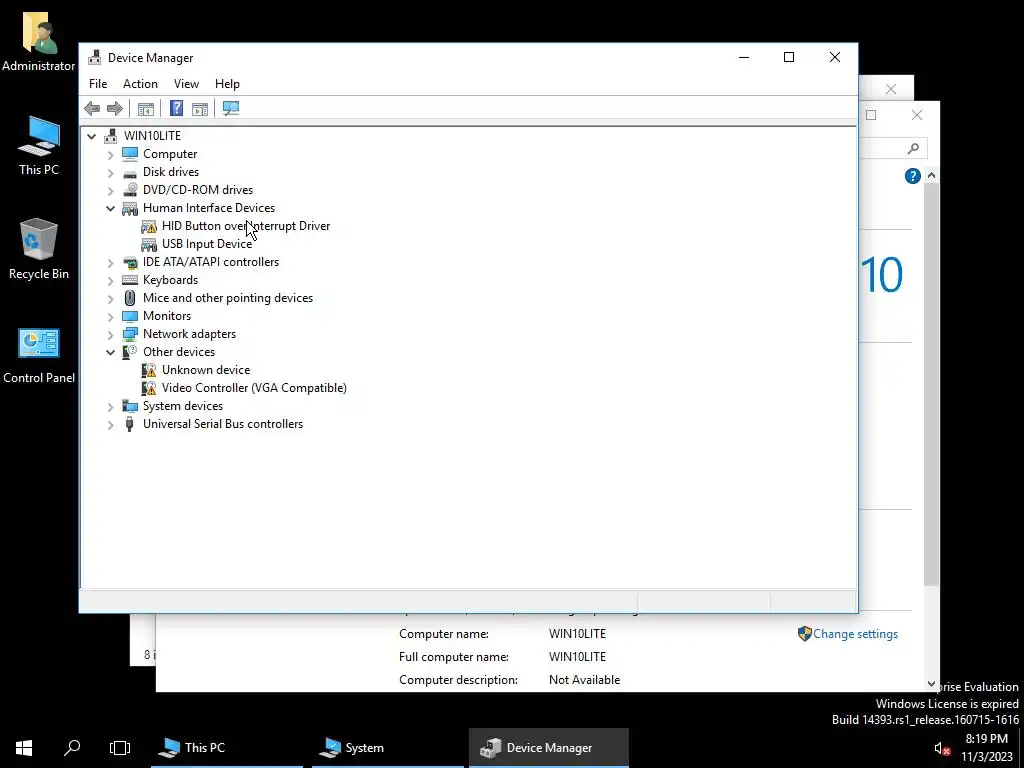Click Show/Hide Console Tree toolbar icon

pyautogui.click(x=146, y=108)
